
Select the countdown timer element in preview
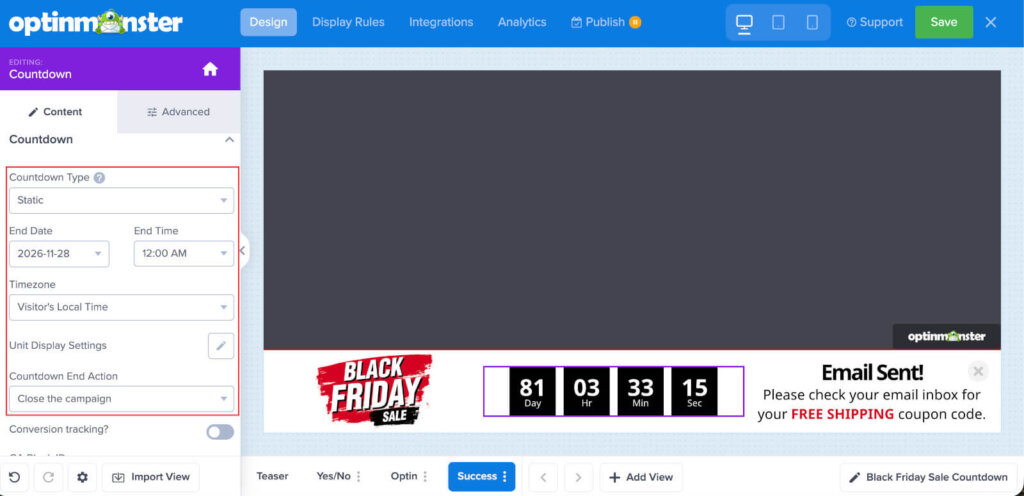pyautogui.click(x=613, y=391)
